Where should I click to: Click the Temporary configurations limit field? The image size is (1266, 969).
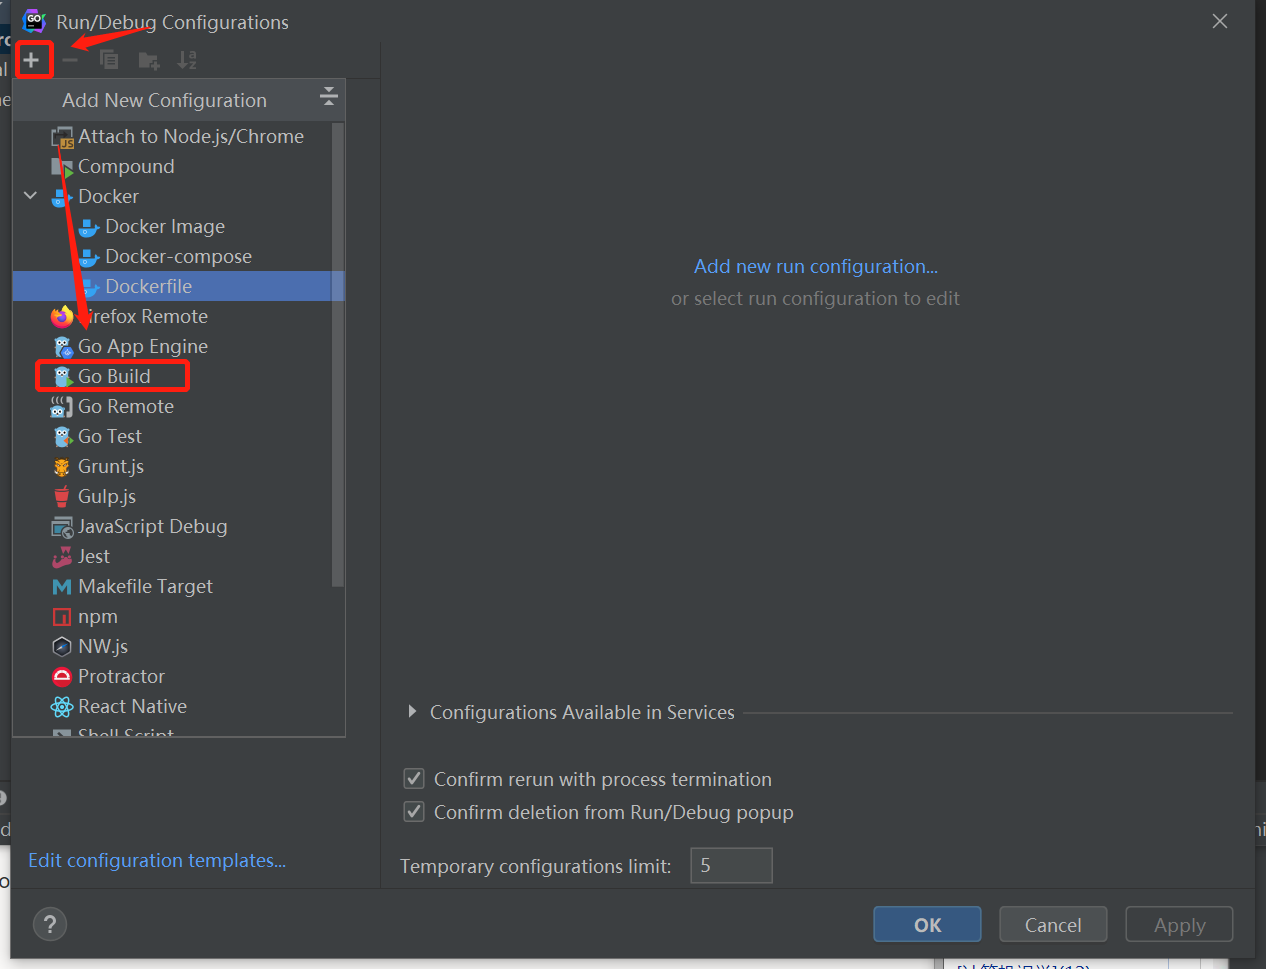(731, 865)
